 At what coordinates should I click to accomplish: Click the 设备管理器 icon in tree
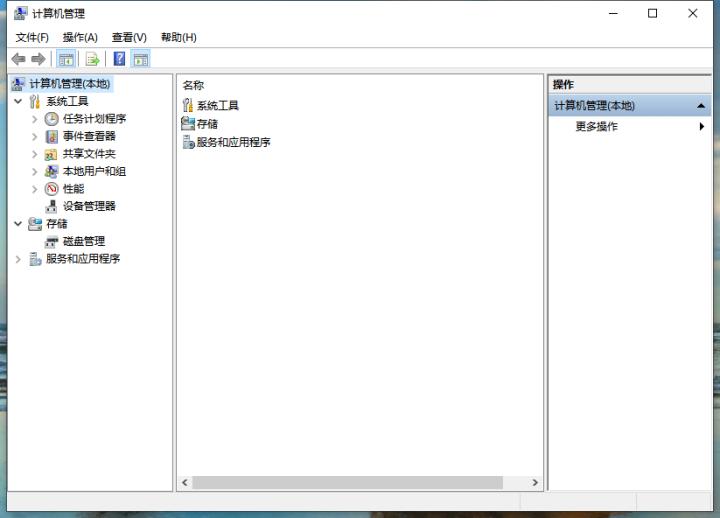pos(51,206)
